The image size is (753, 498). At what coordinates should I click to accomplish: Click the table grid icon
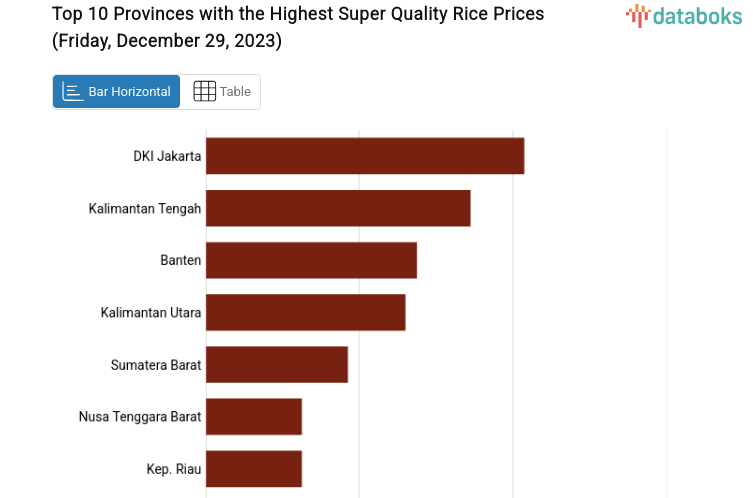pyautogui.click(x=204, y=92)
